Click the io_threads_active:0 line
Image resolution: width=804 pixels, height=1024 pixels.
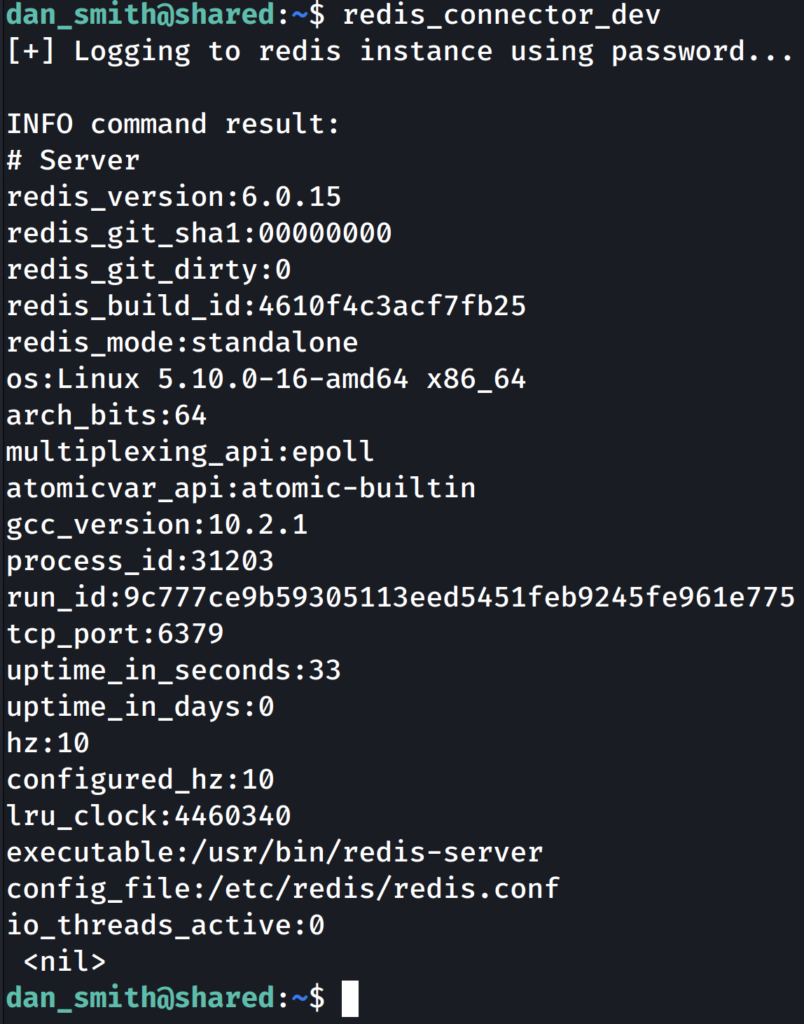pos(165,926)
